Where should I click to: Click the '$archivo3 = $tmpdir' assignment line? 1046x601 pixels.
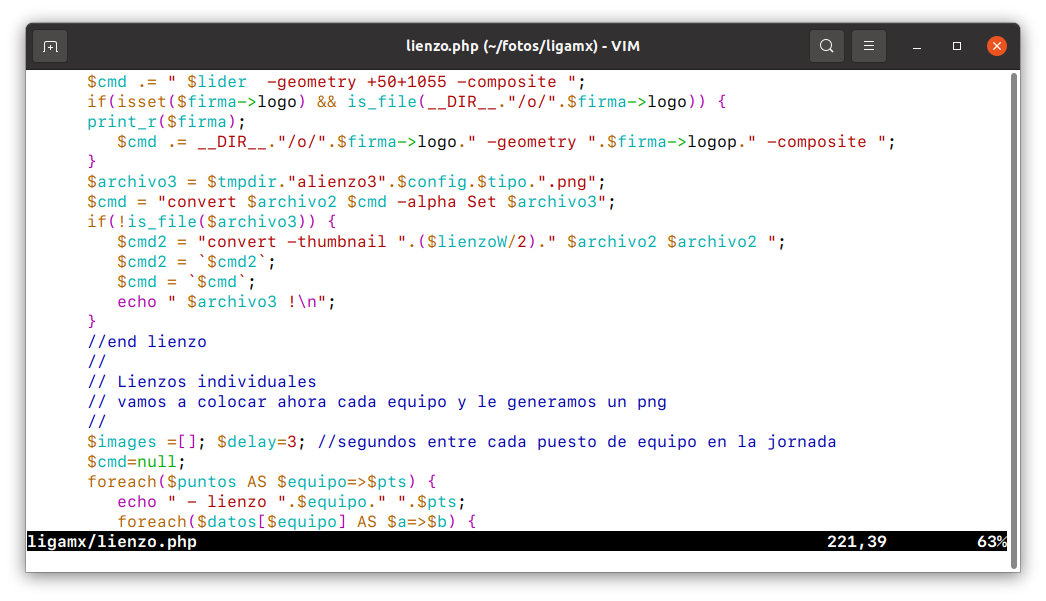tap(346, 182)
